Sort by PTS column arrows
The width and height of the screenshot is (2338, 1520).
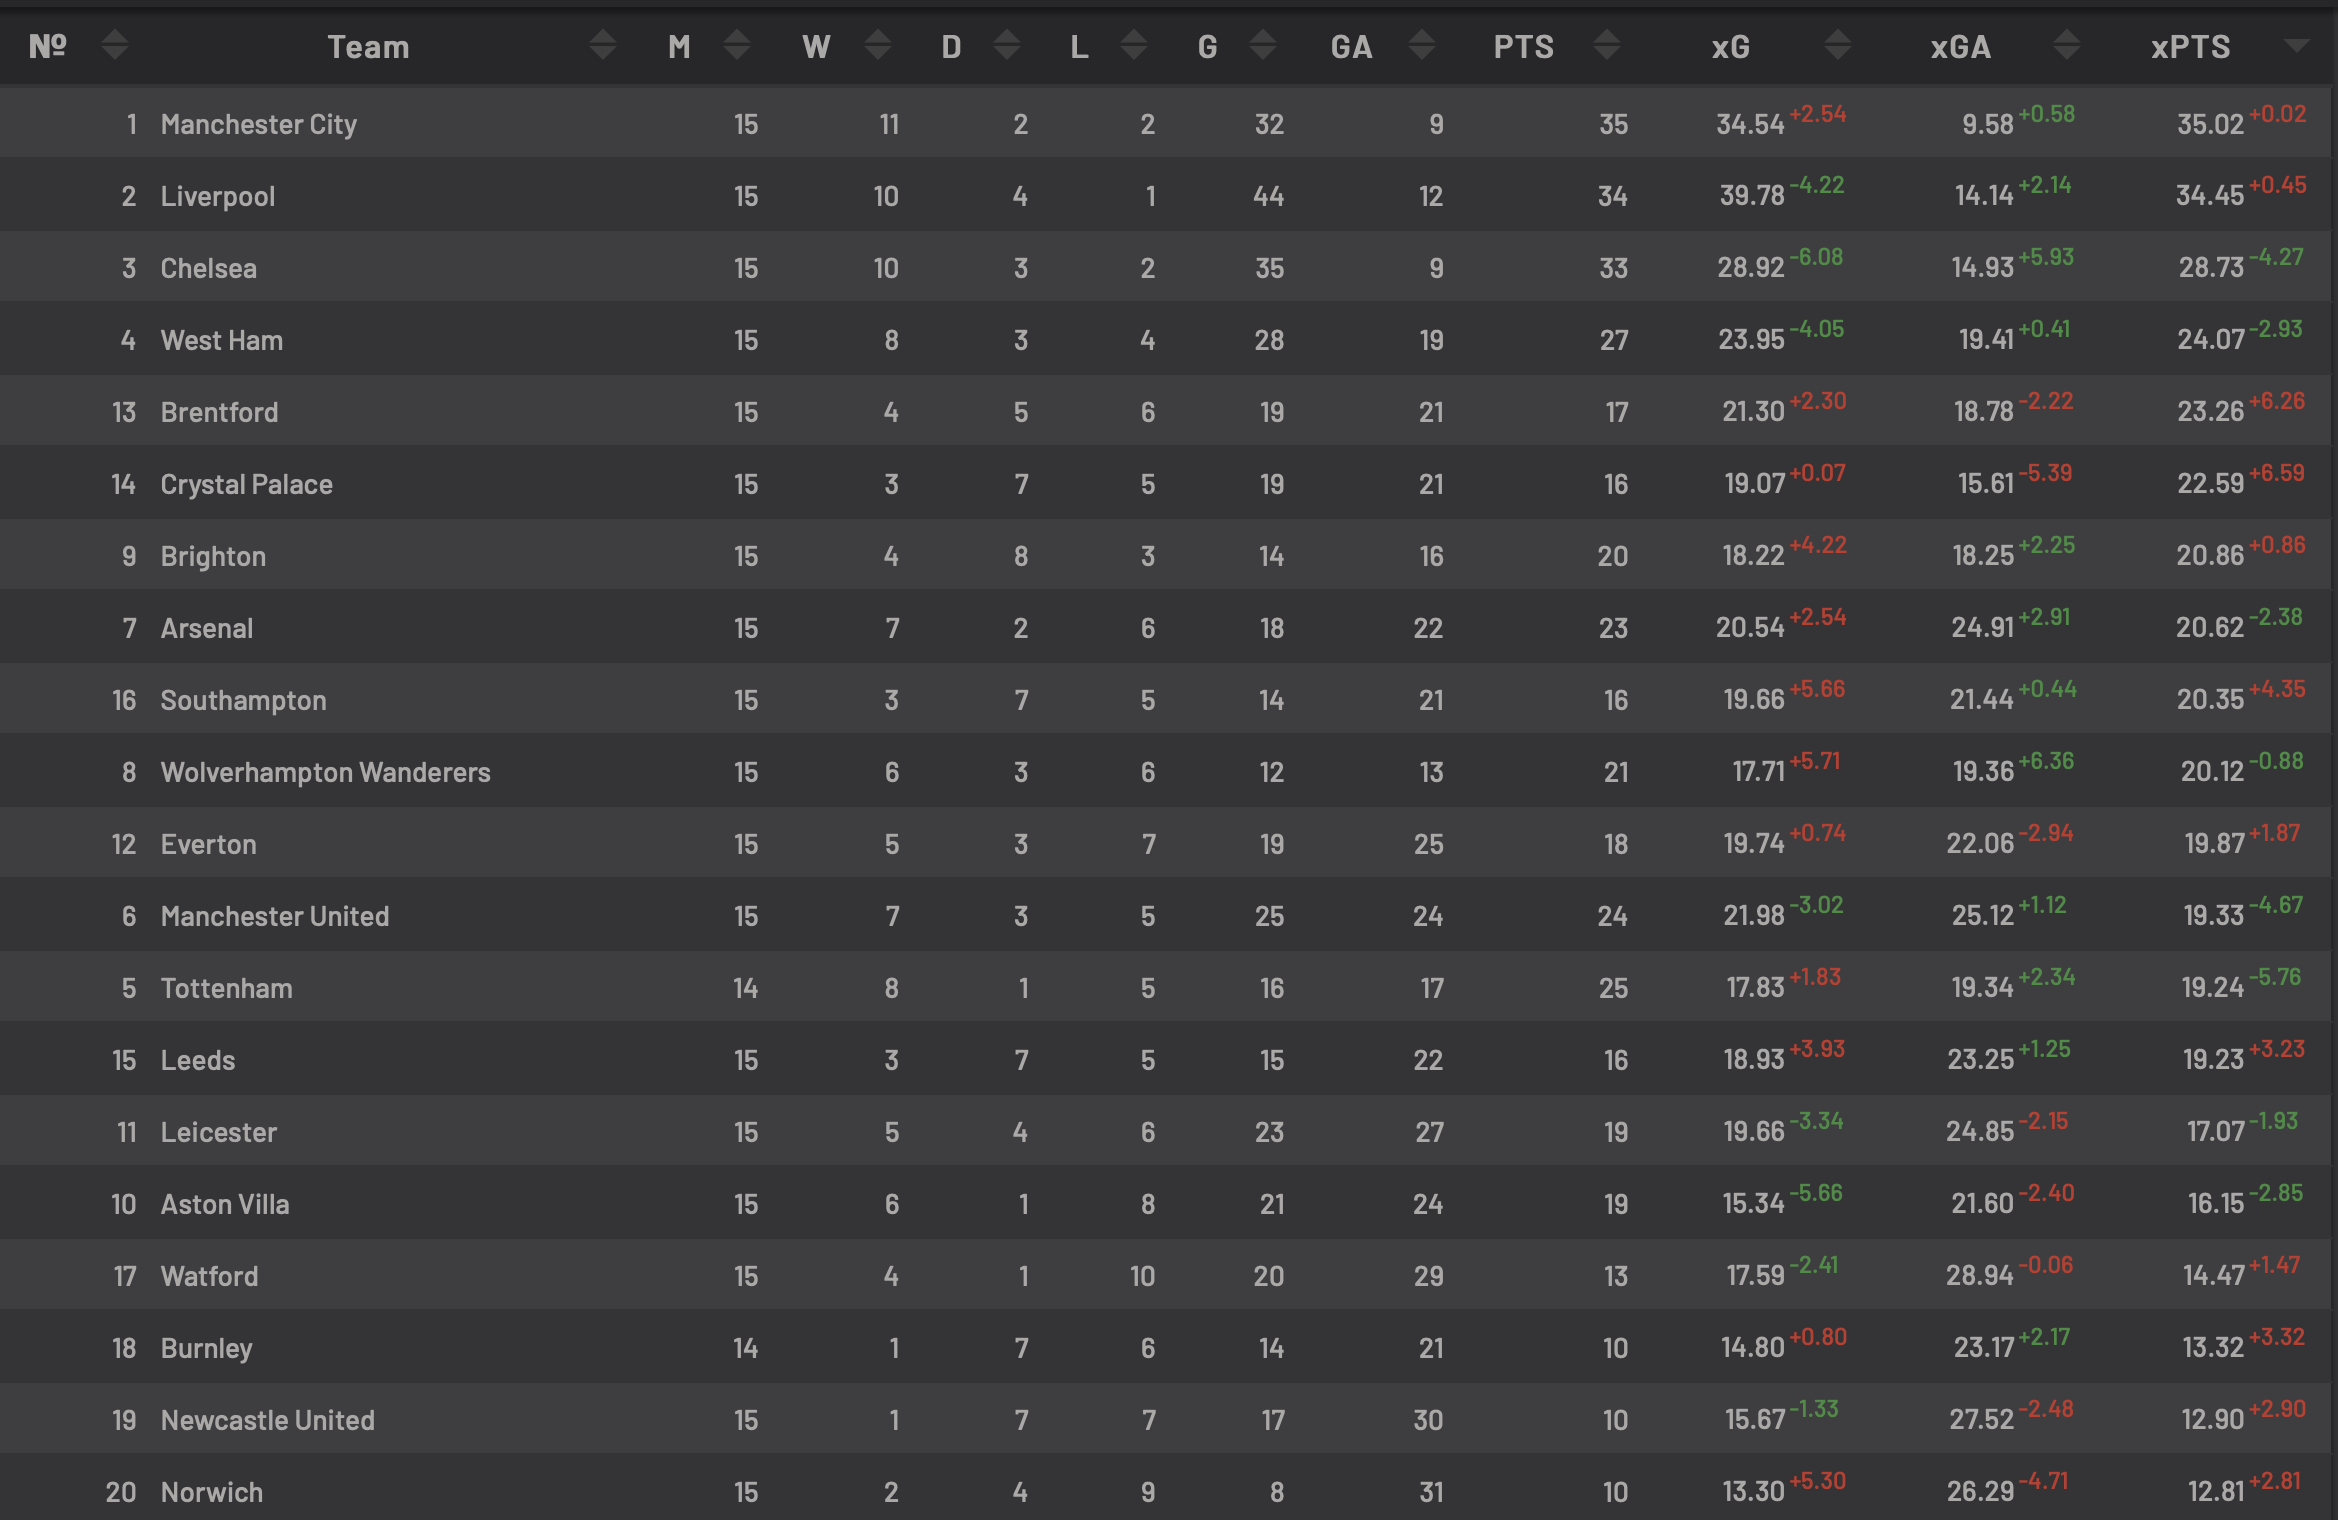[1607, 45]
